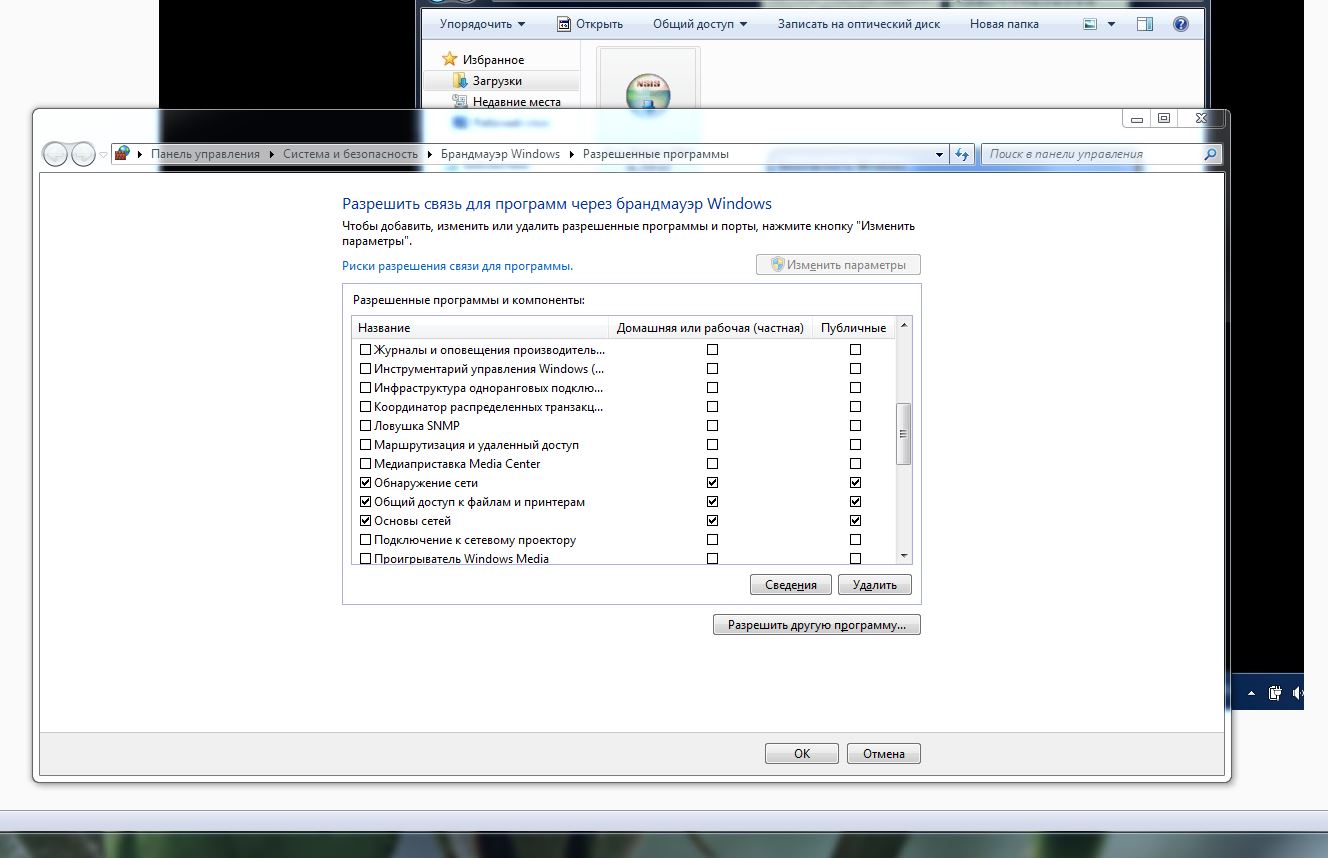Image resolution: width=1328 pixels, height=858 pixels.
Task: Click the magnifier icon in Control Panel search
Action: click(1210, 154)
